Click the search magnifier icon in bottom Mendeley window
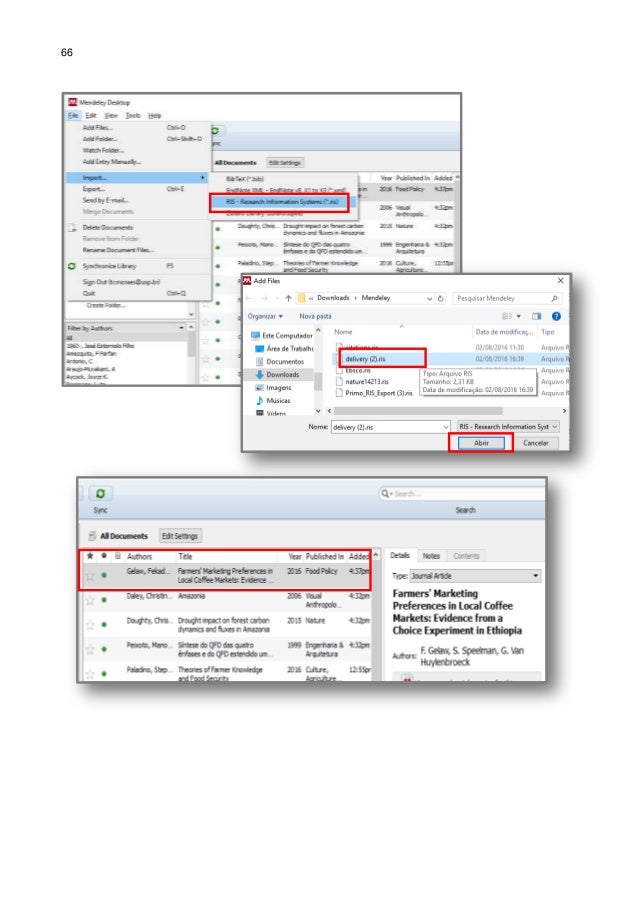The height and width of the screenshot is (903, 638). pyautogui.click(x=385, y=494)
